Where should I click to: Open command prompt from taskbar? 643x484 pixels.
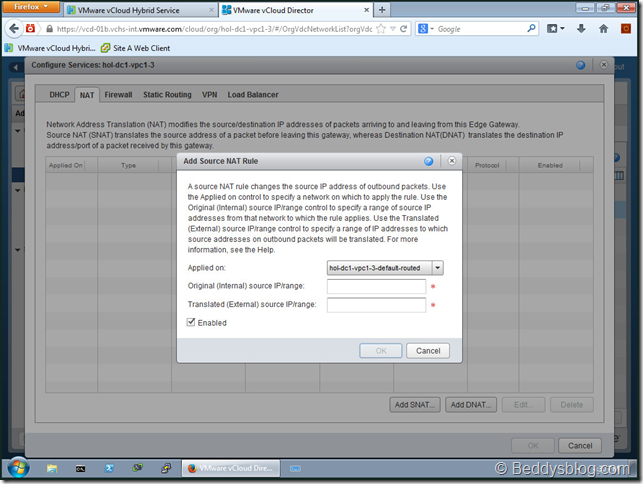coord(80,468)
